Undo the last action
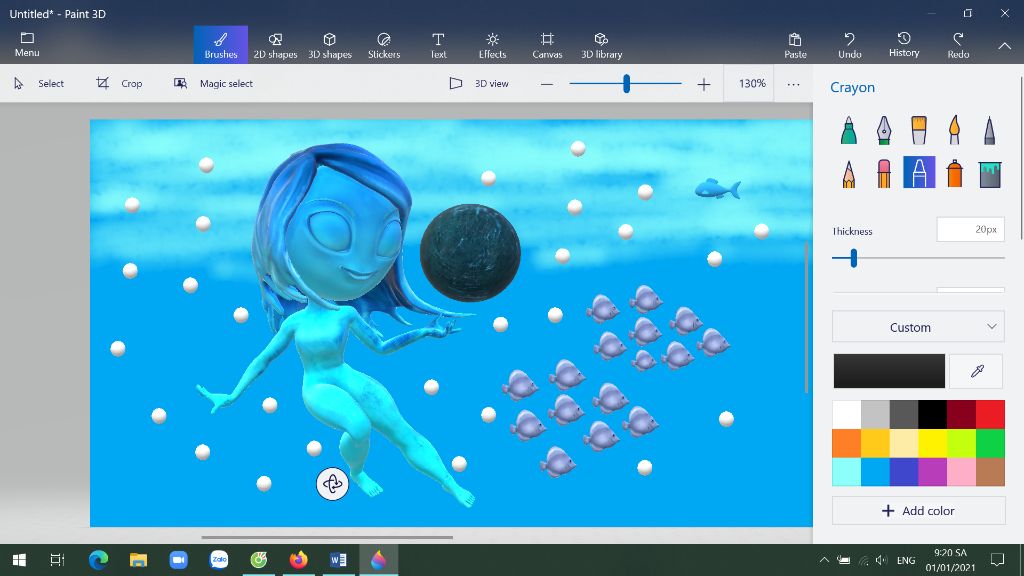The height and width of the screenshot is (576, 1024). 850,45
